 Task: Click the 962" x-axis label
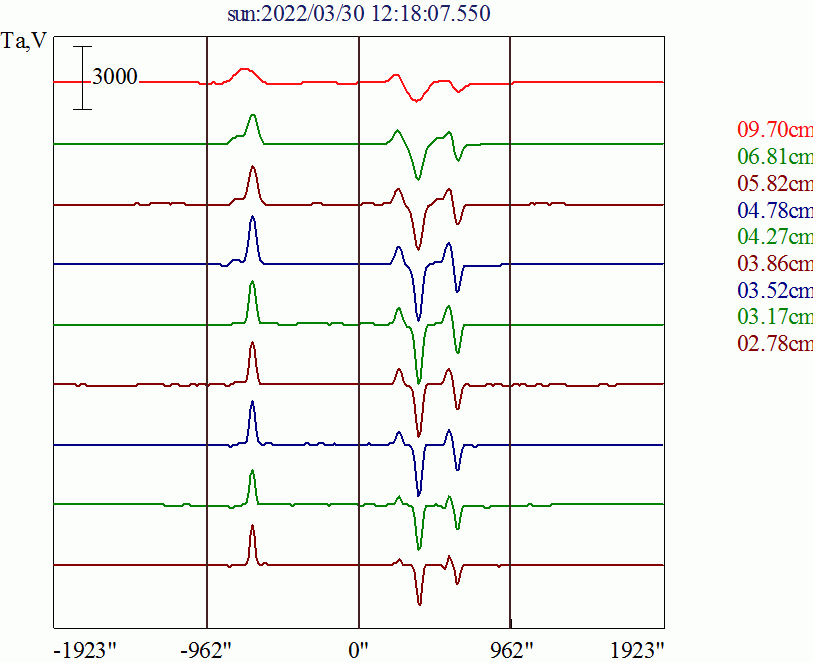tap(512, 650)
